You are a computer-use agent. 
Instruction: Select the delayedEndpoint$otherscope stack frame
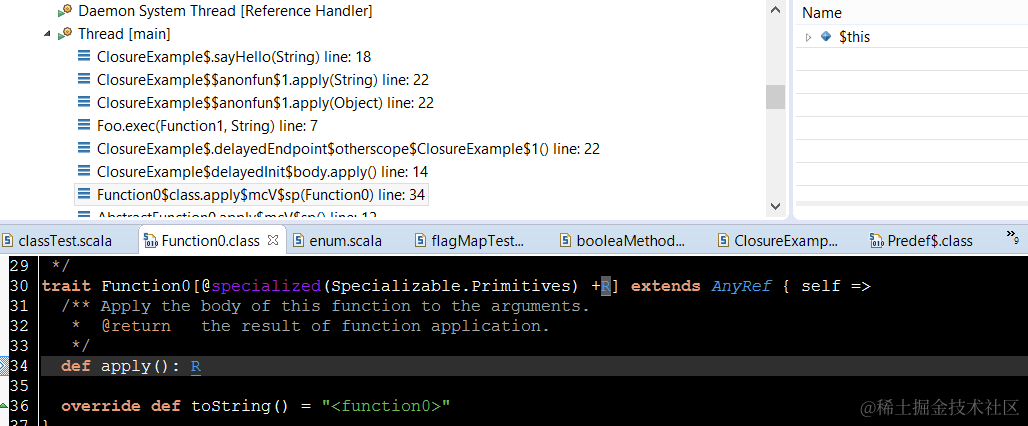[x=347, y=149]
